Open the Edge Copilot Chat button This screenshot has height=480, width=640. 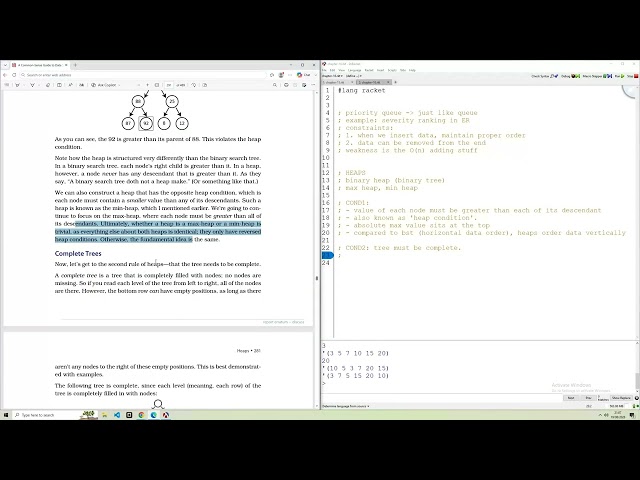pos(304,75)
